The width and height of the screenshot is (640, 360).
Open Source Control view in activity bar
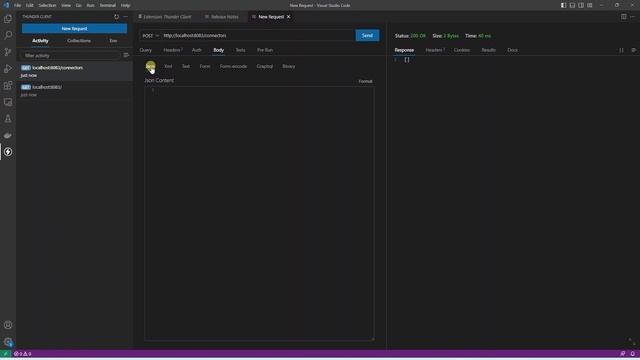tap(8, 52)
